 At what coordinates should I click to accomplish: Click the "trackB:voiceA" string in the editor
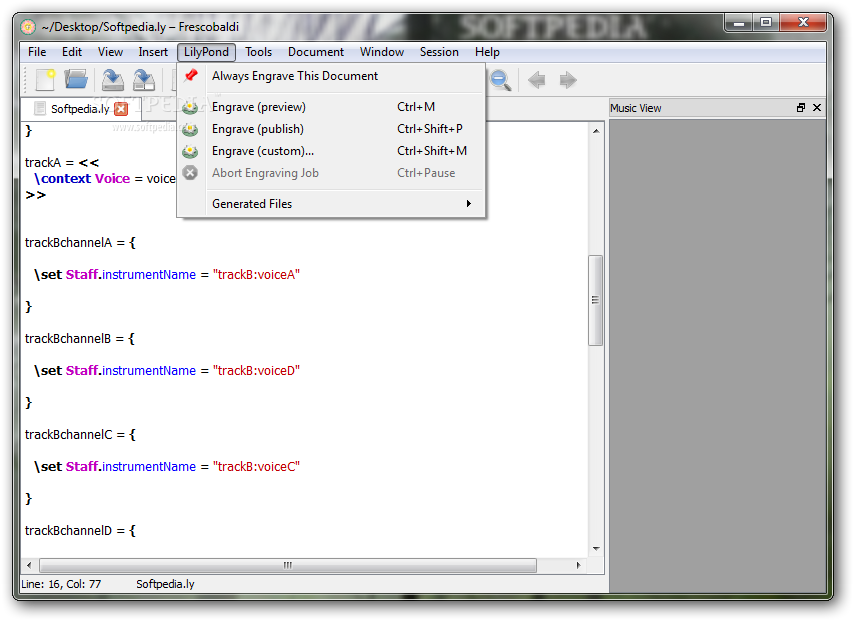(256, 275)
